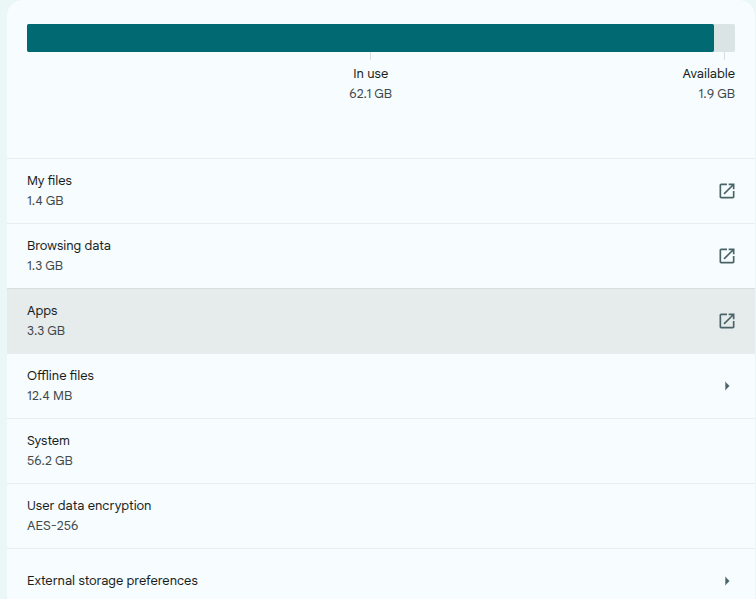
Task: Open My files external link icon
Action: (x=727, y=191)
